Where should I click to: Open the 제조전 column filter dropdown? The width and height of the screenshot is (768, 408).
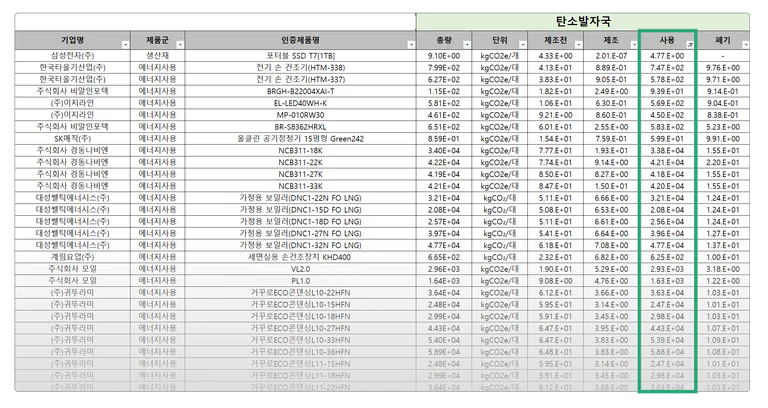click(578, 45)
